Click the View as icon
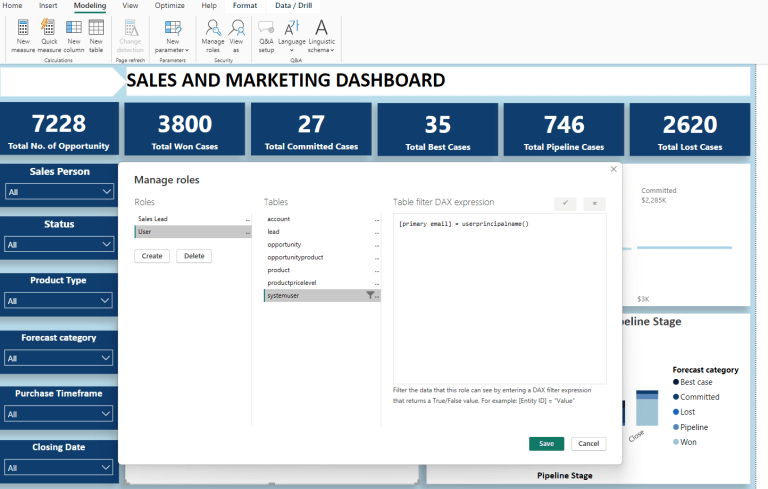768x489 pixels. point(236,30)
